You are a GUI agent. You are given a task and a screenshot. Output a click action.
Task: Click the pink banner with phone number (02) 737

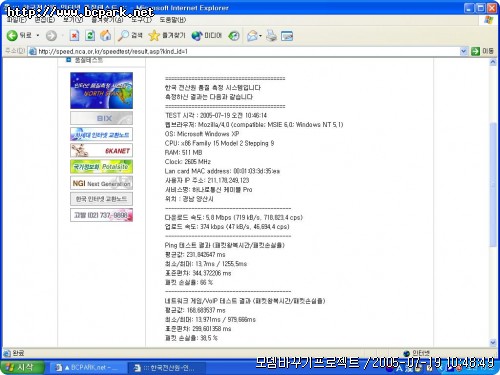tap(101, 215)
